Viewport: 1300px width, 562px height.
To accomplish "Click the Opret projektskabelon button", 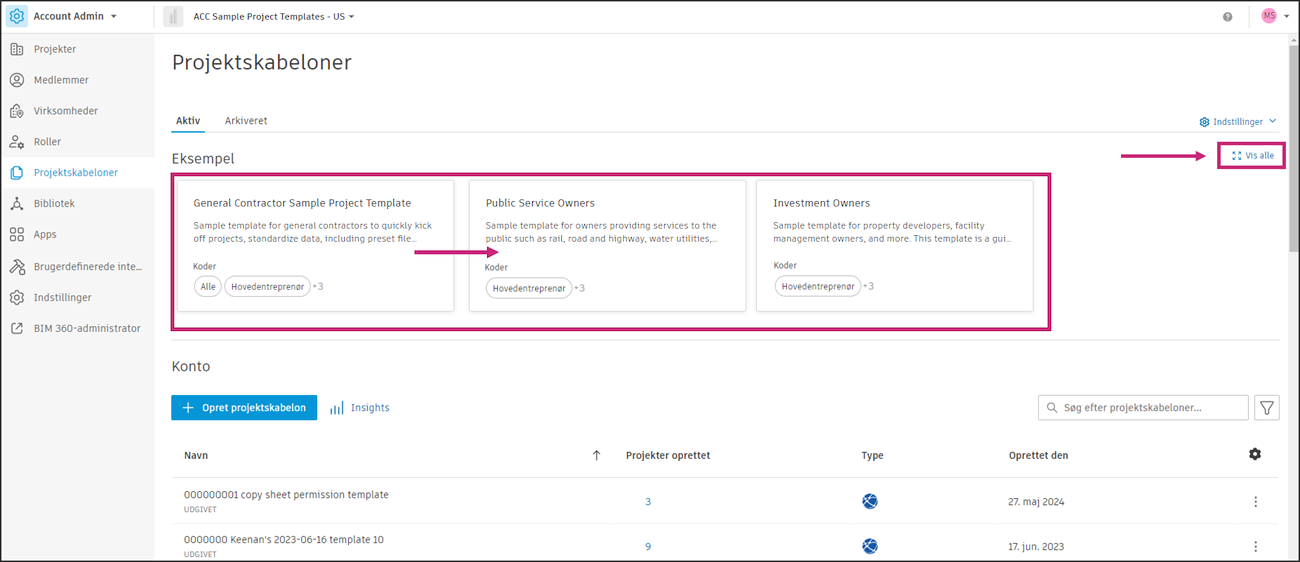I will tap(244, 408).
